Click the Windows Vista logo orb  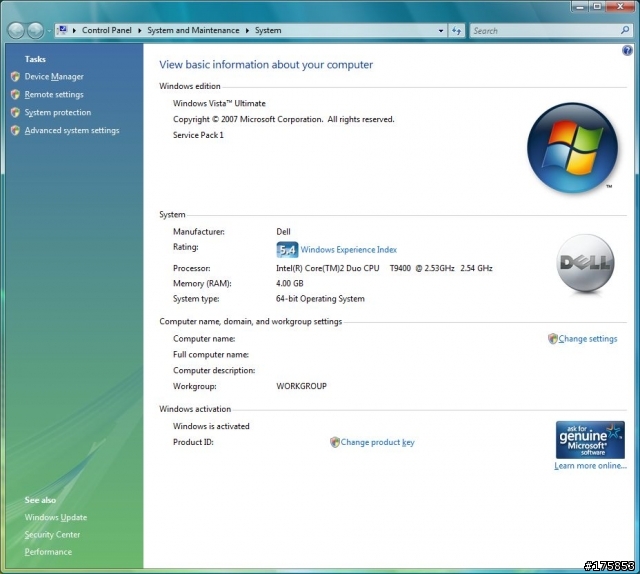(x=572, y=148)
